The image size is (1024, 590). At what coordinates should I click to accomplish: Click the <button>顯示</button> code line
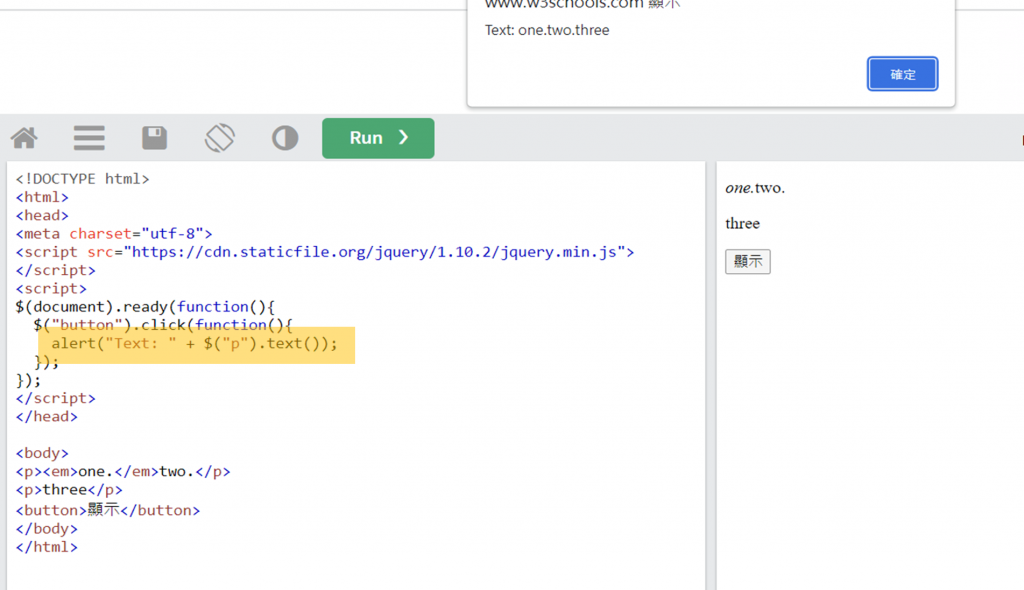[x=108, y=510]
